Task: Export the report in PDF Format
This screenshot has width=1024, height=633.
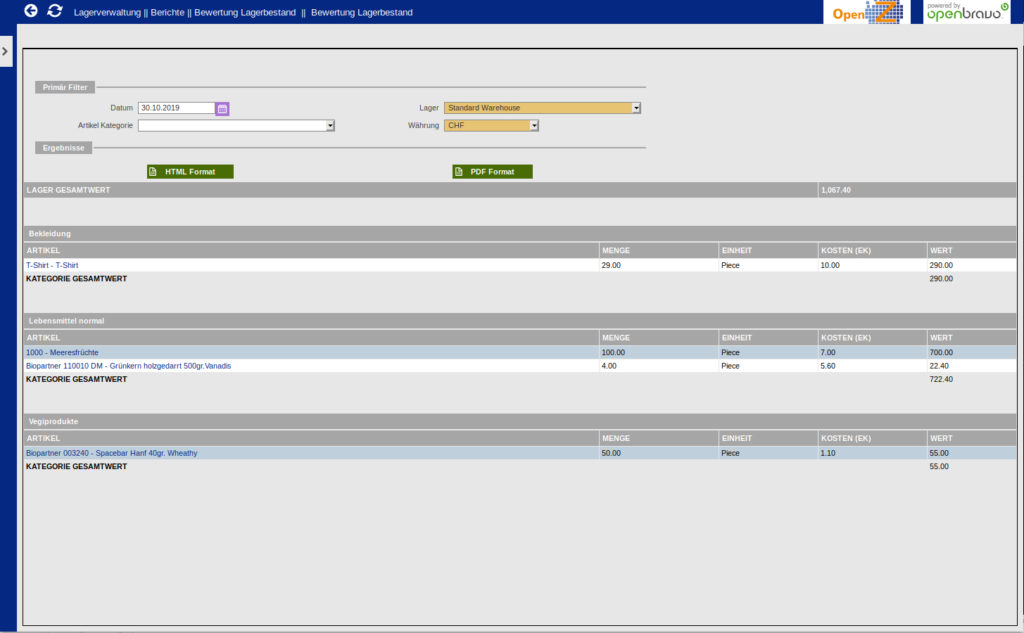Action: pos(492,172)
